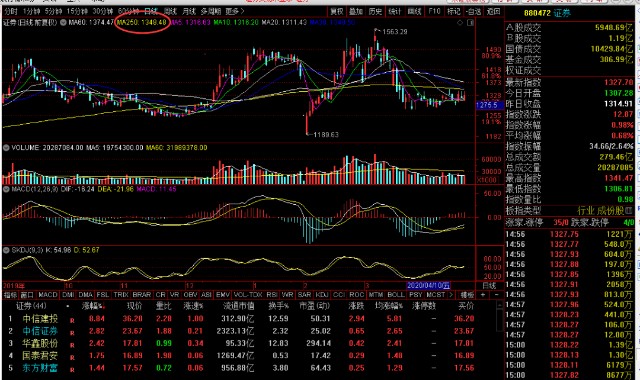Click the 返回 back button
The height and width of the screenshot is (380, 640).
click(494, 11)
